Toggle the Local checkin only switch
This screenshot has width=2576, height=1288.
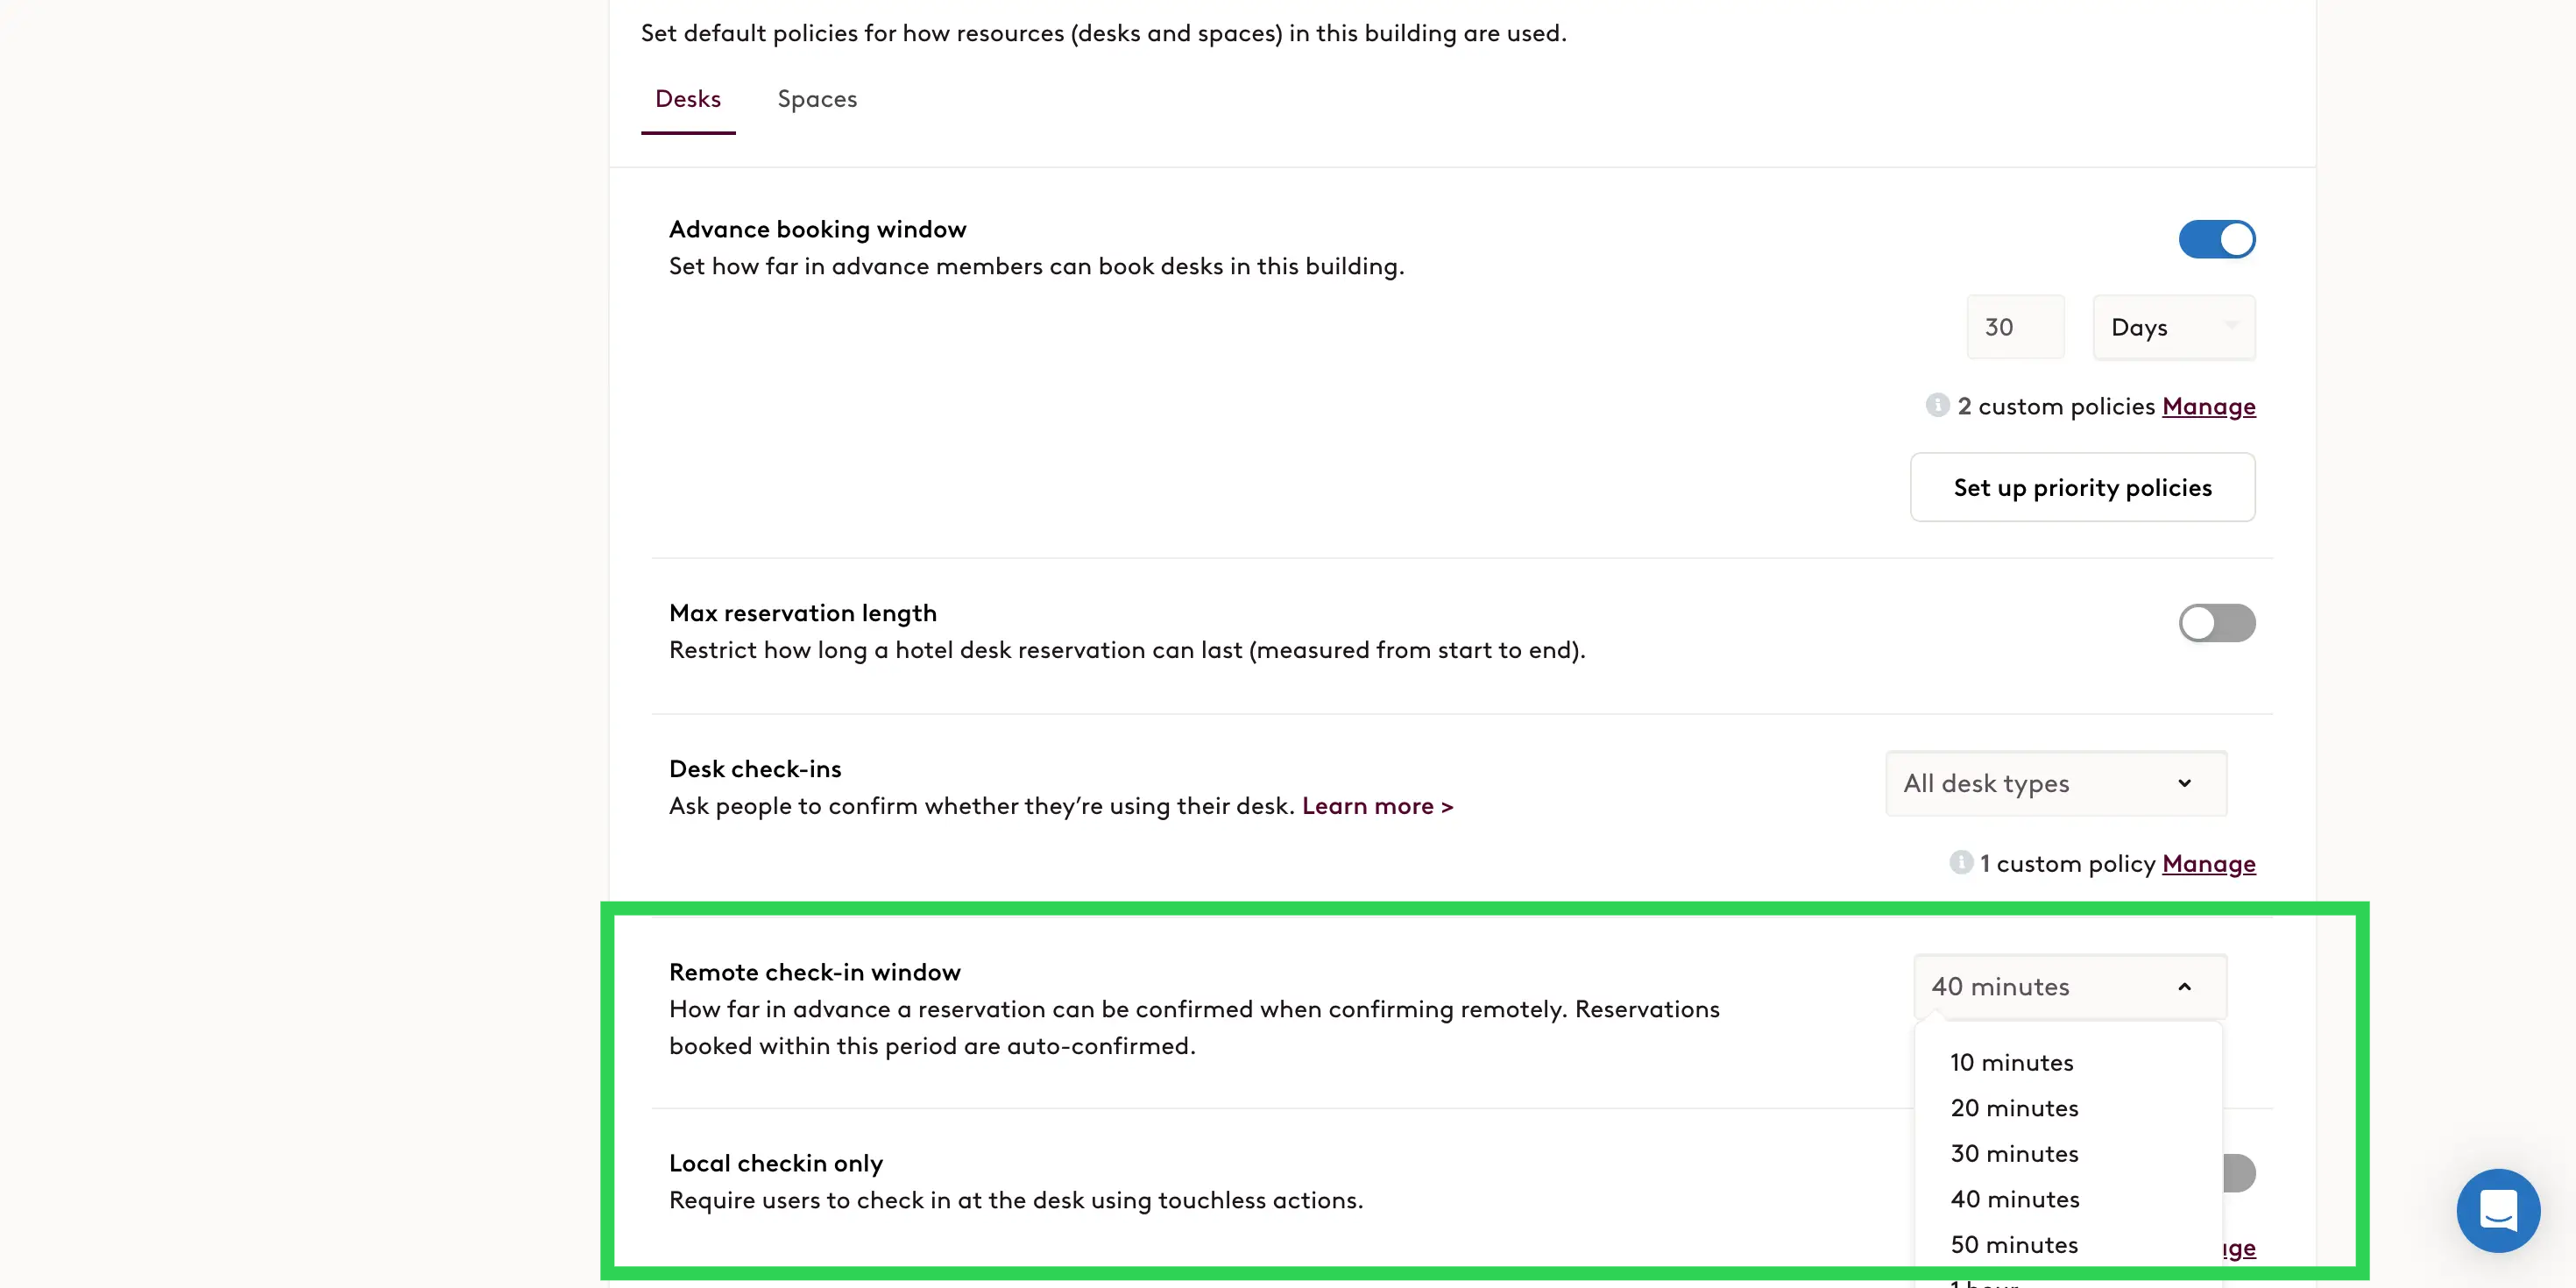pyautogui.click(x=2238, y=1173)
